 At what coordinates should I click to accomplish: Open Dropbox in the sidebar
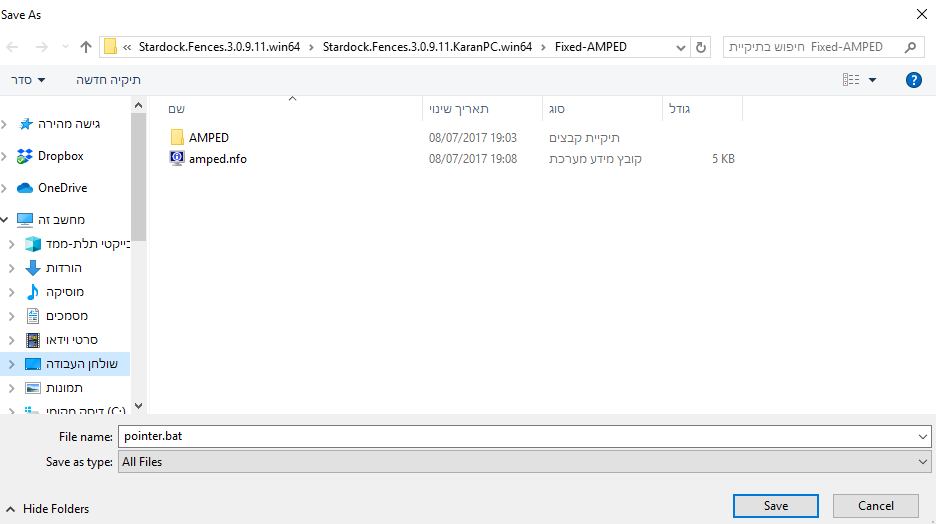(61, 156)
